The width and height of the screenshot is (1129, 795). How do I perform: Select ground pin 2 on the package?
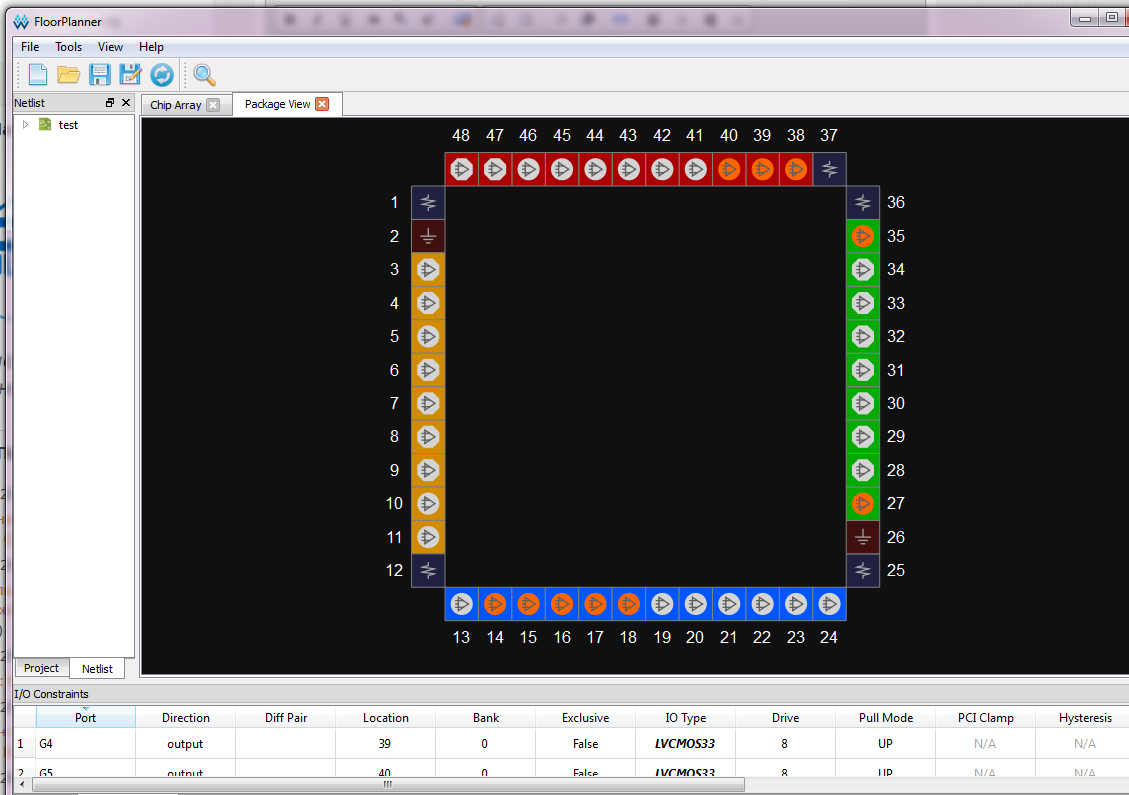[428, 236]
